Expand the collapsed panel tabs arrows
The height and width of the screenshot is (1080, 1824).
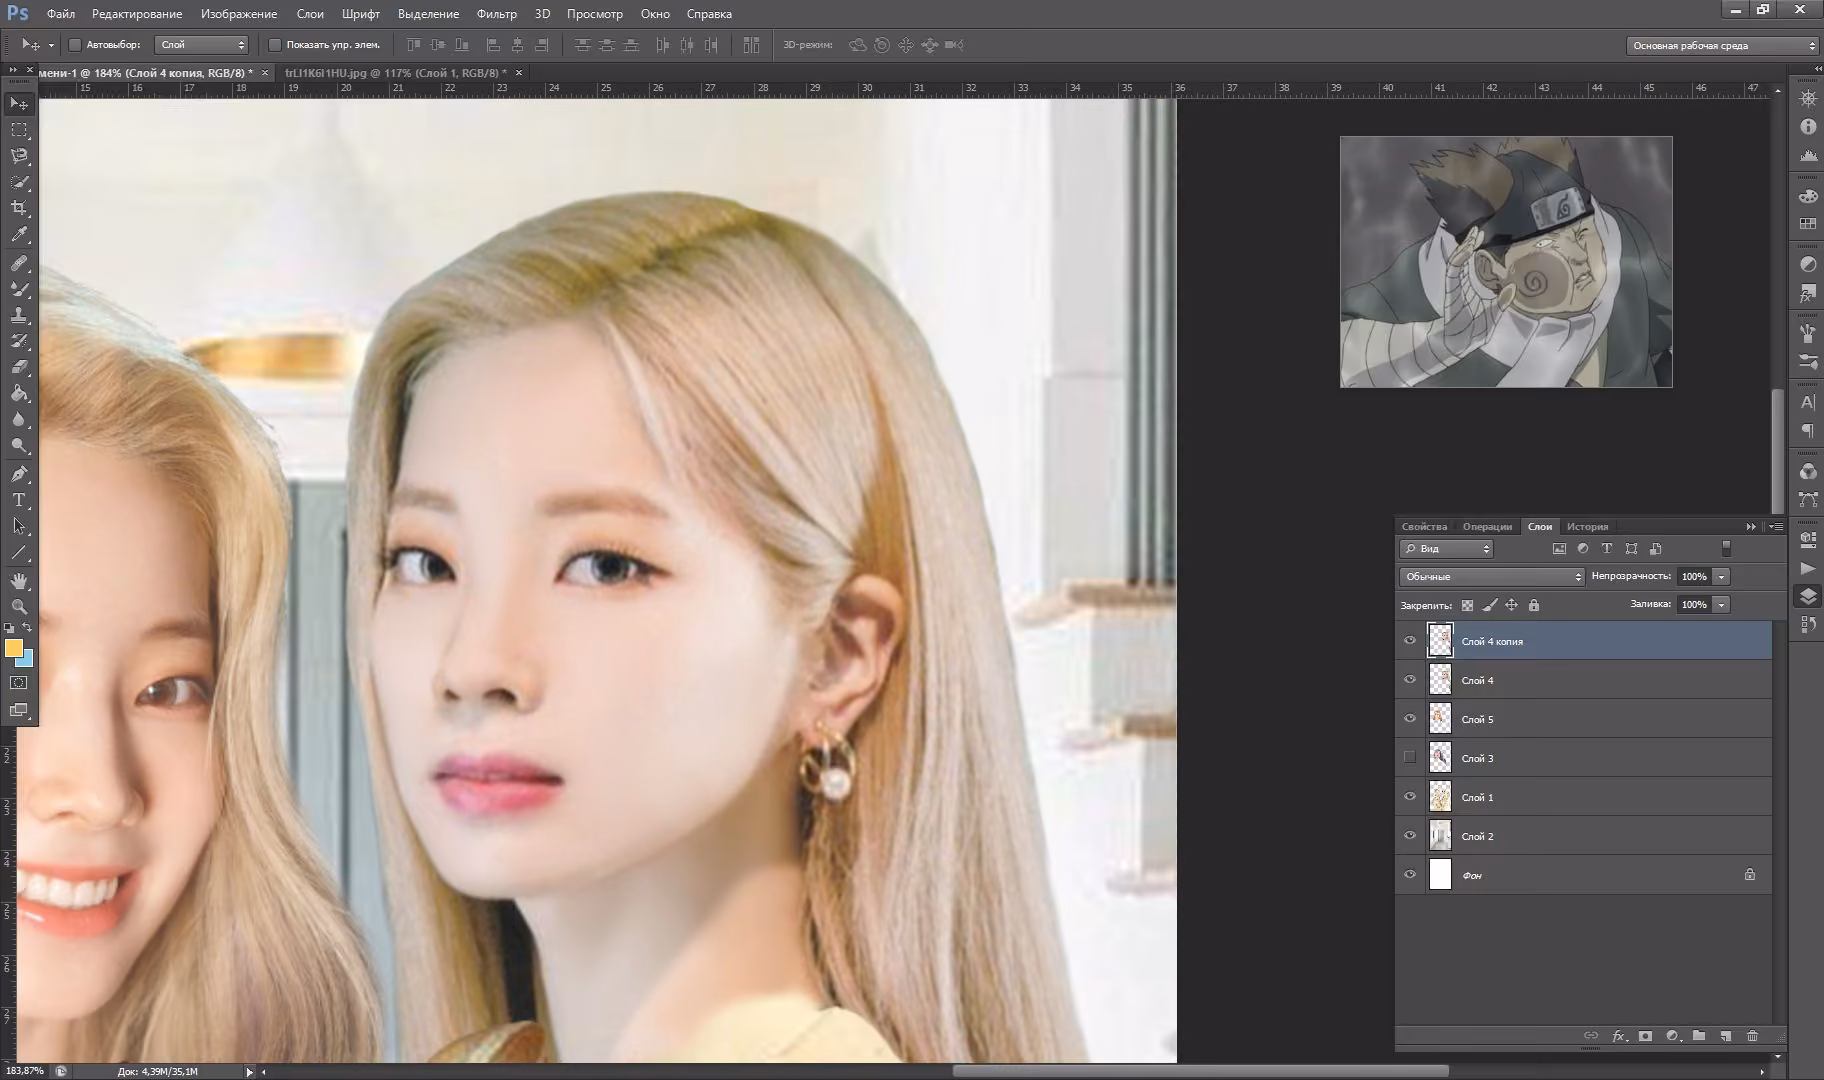coord(1751,526)
